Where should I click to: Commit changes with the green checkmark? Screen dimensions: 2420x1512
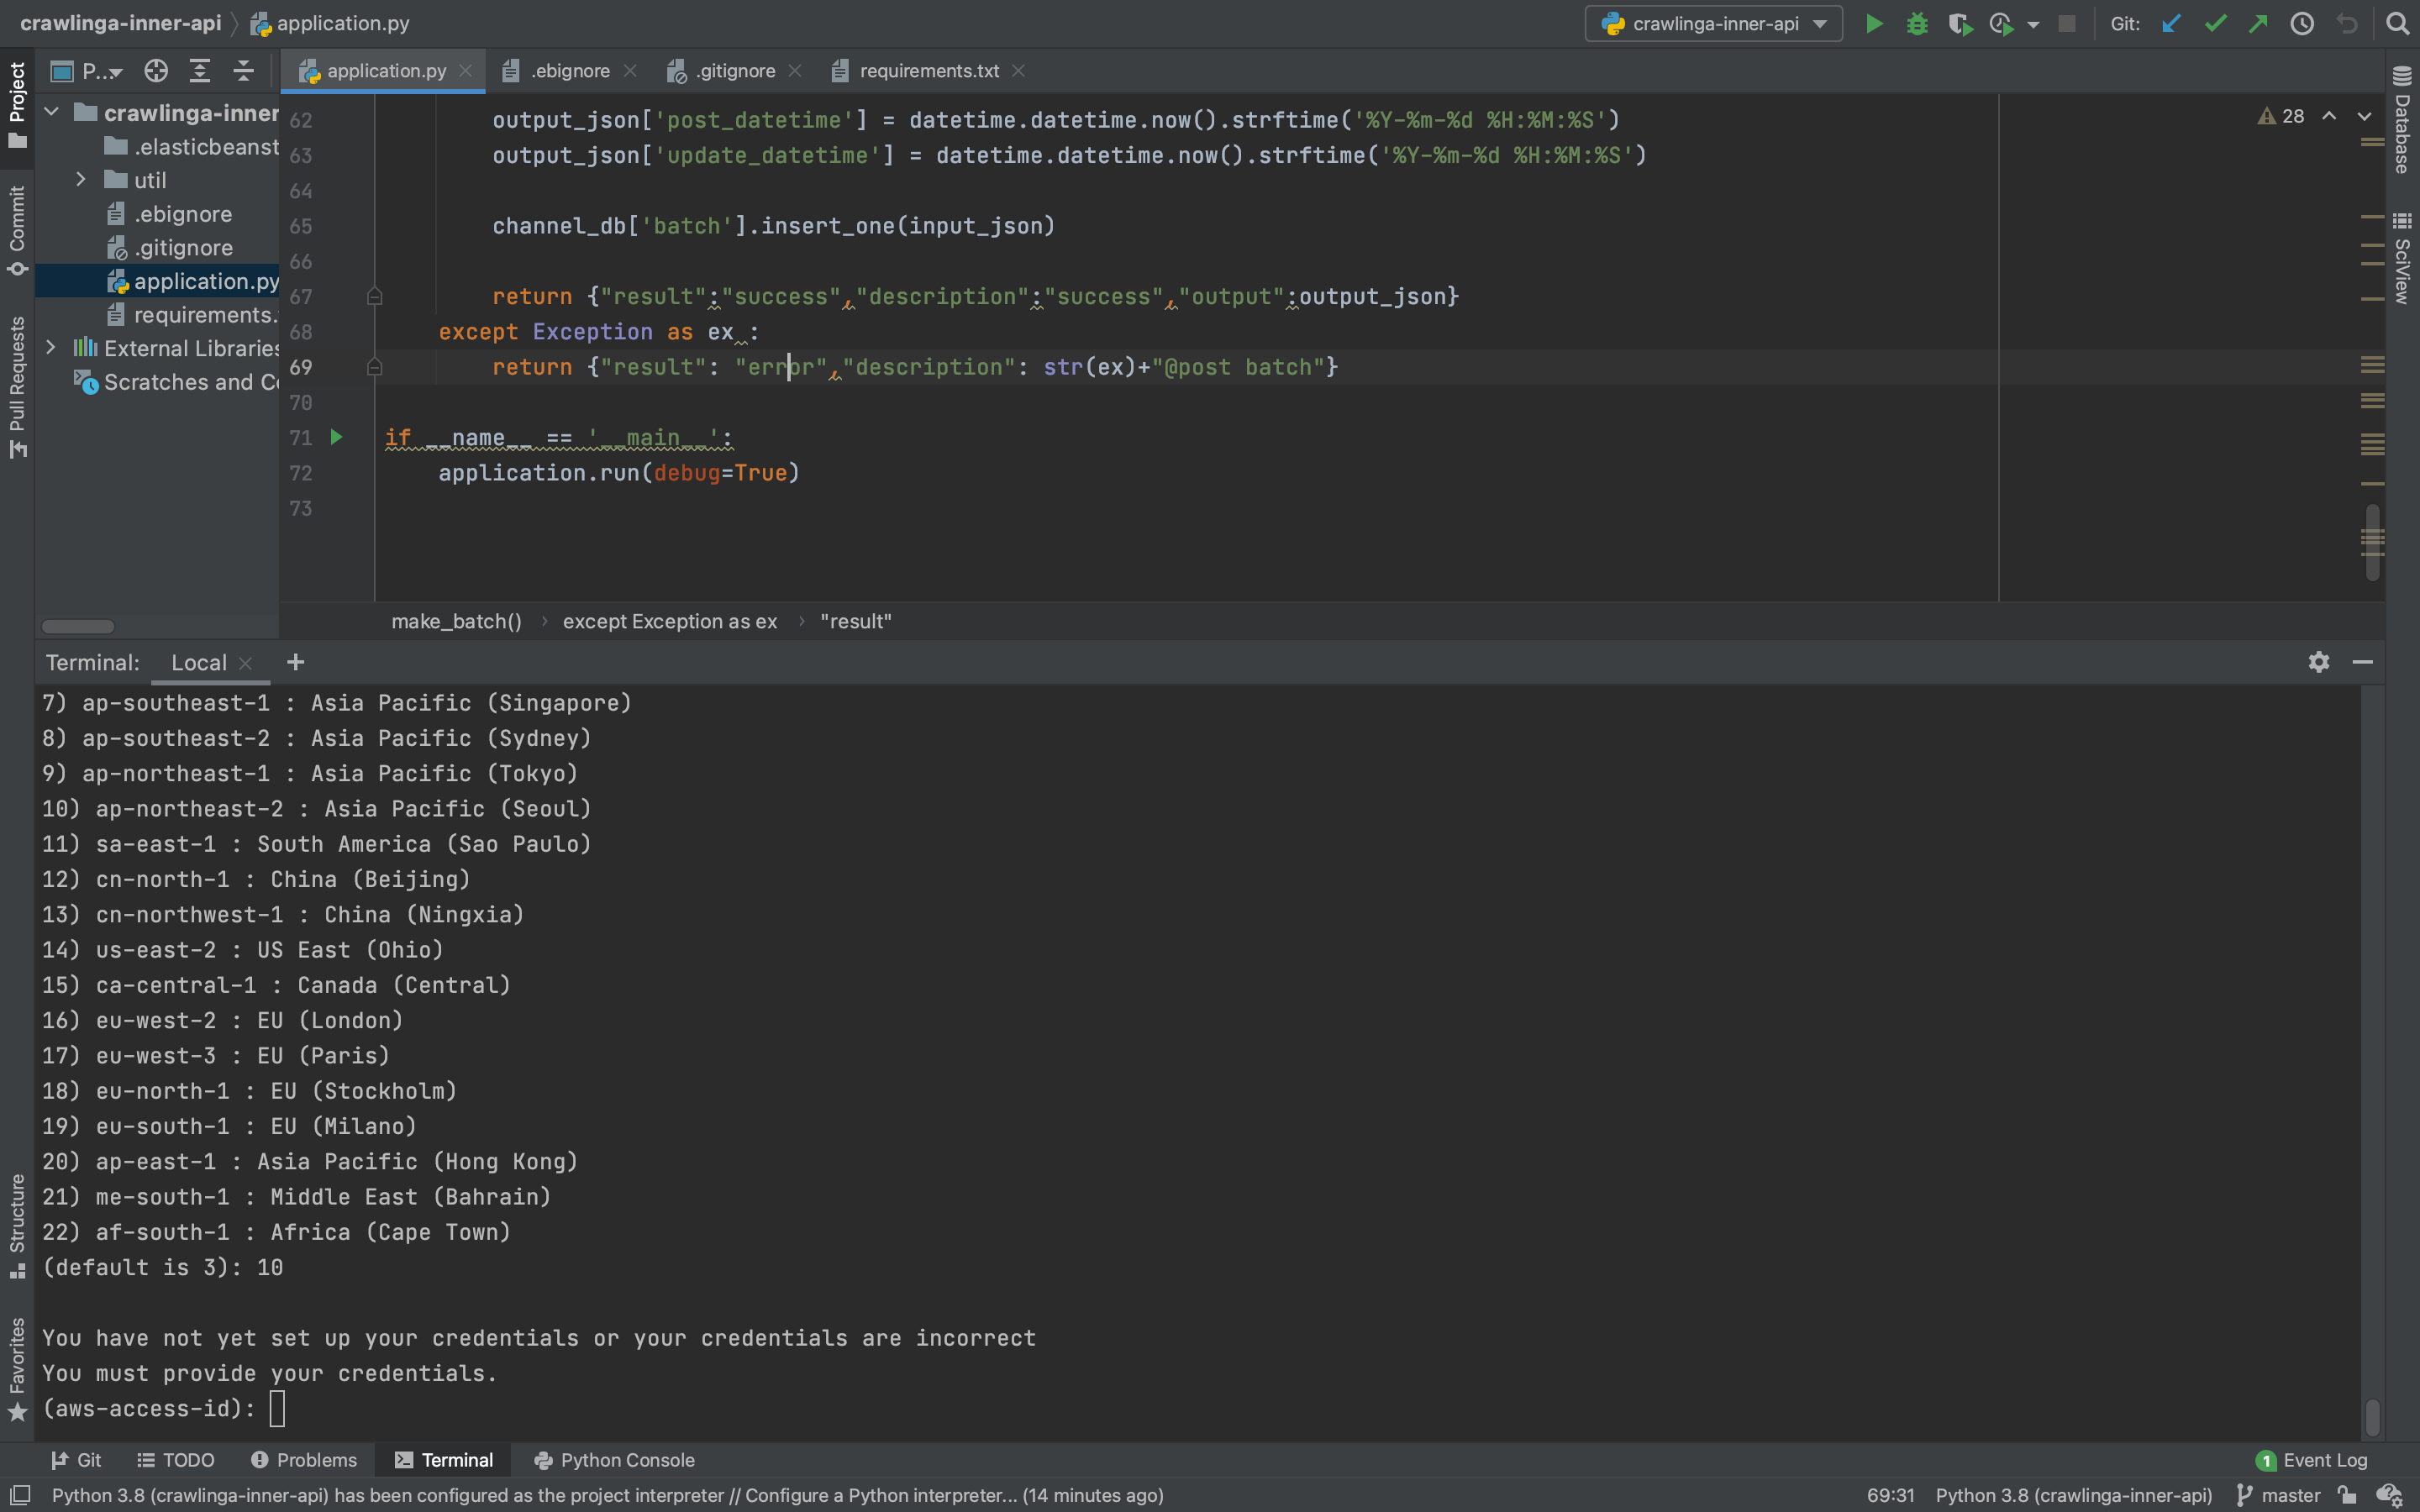2215,23
